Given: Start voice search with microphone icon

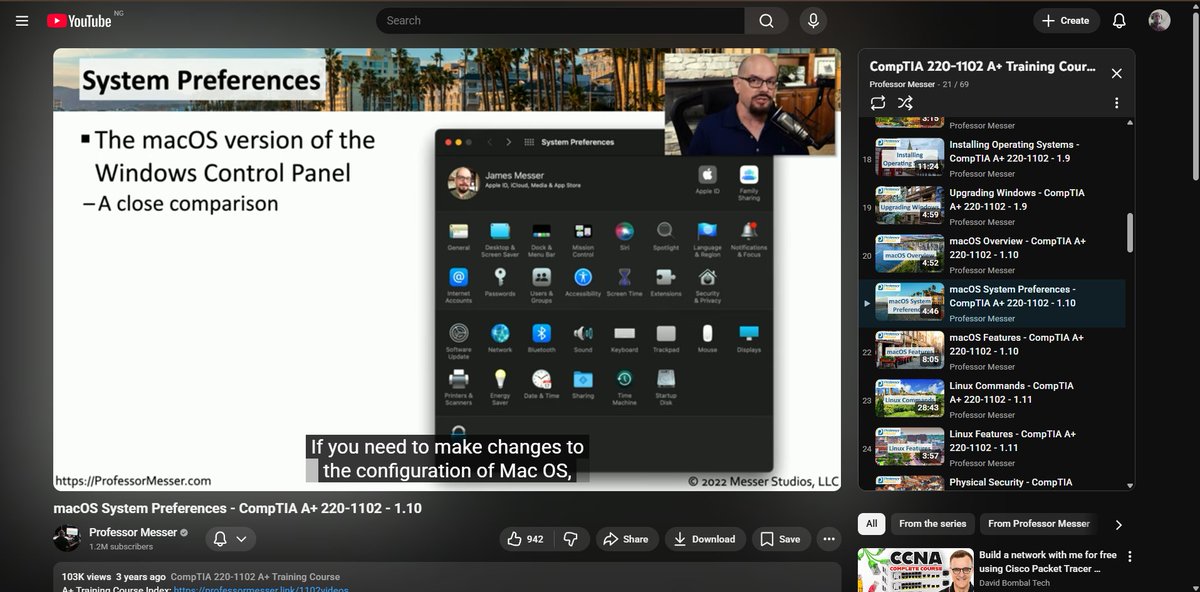Looking at the screenshot, I should click(x=813, y=20).
